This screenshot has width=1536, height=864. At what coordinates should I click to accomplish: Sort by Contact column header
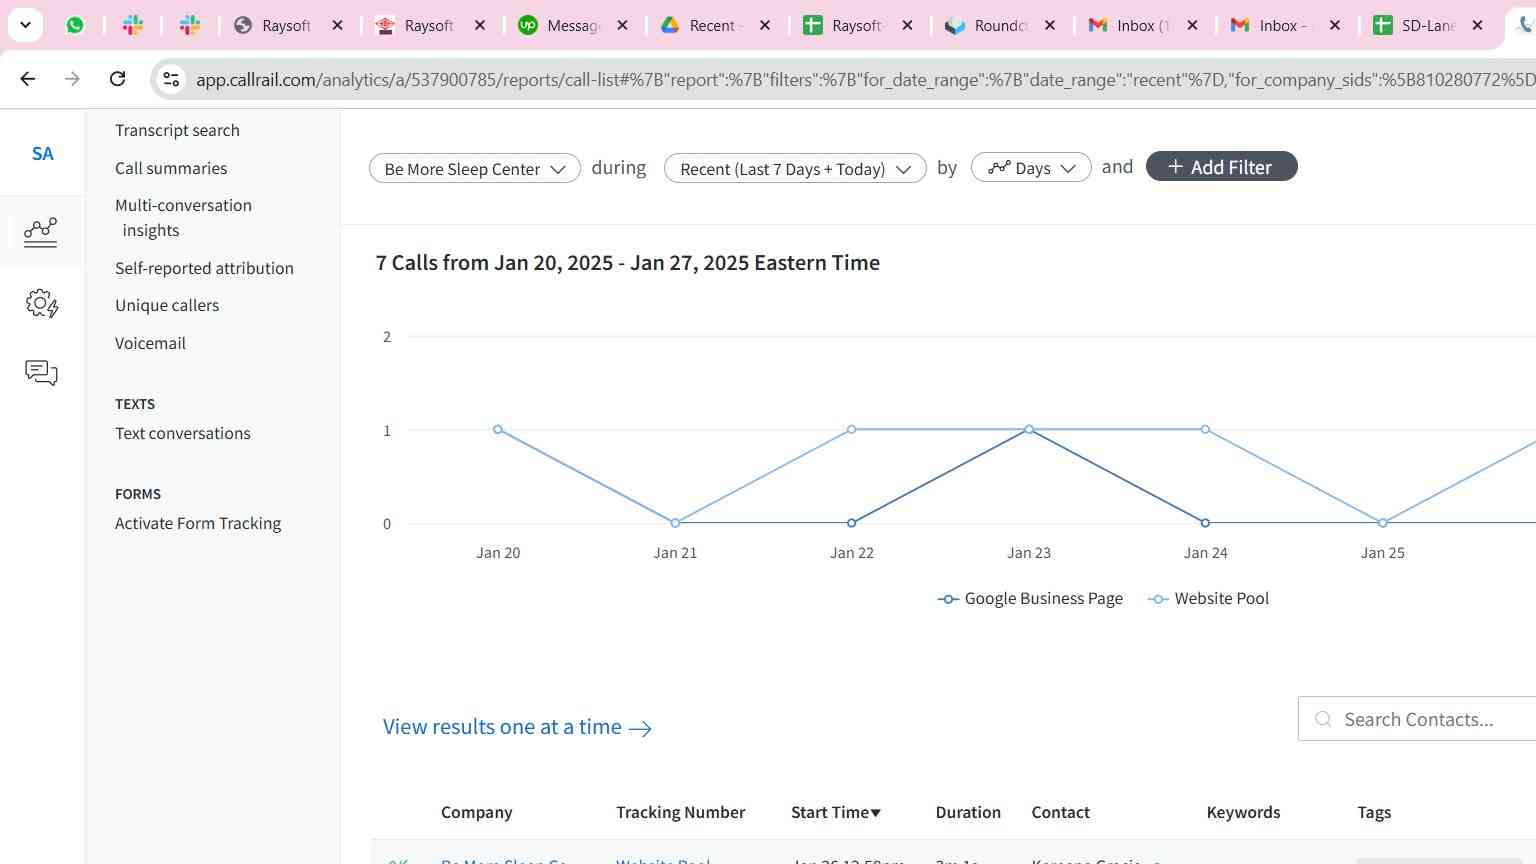click(x=1060, y=812)
